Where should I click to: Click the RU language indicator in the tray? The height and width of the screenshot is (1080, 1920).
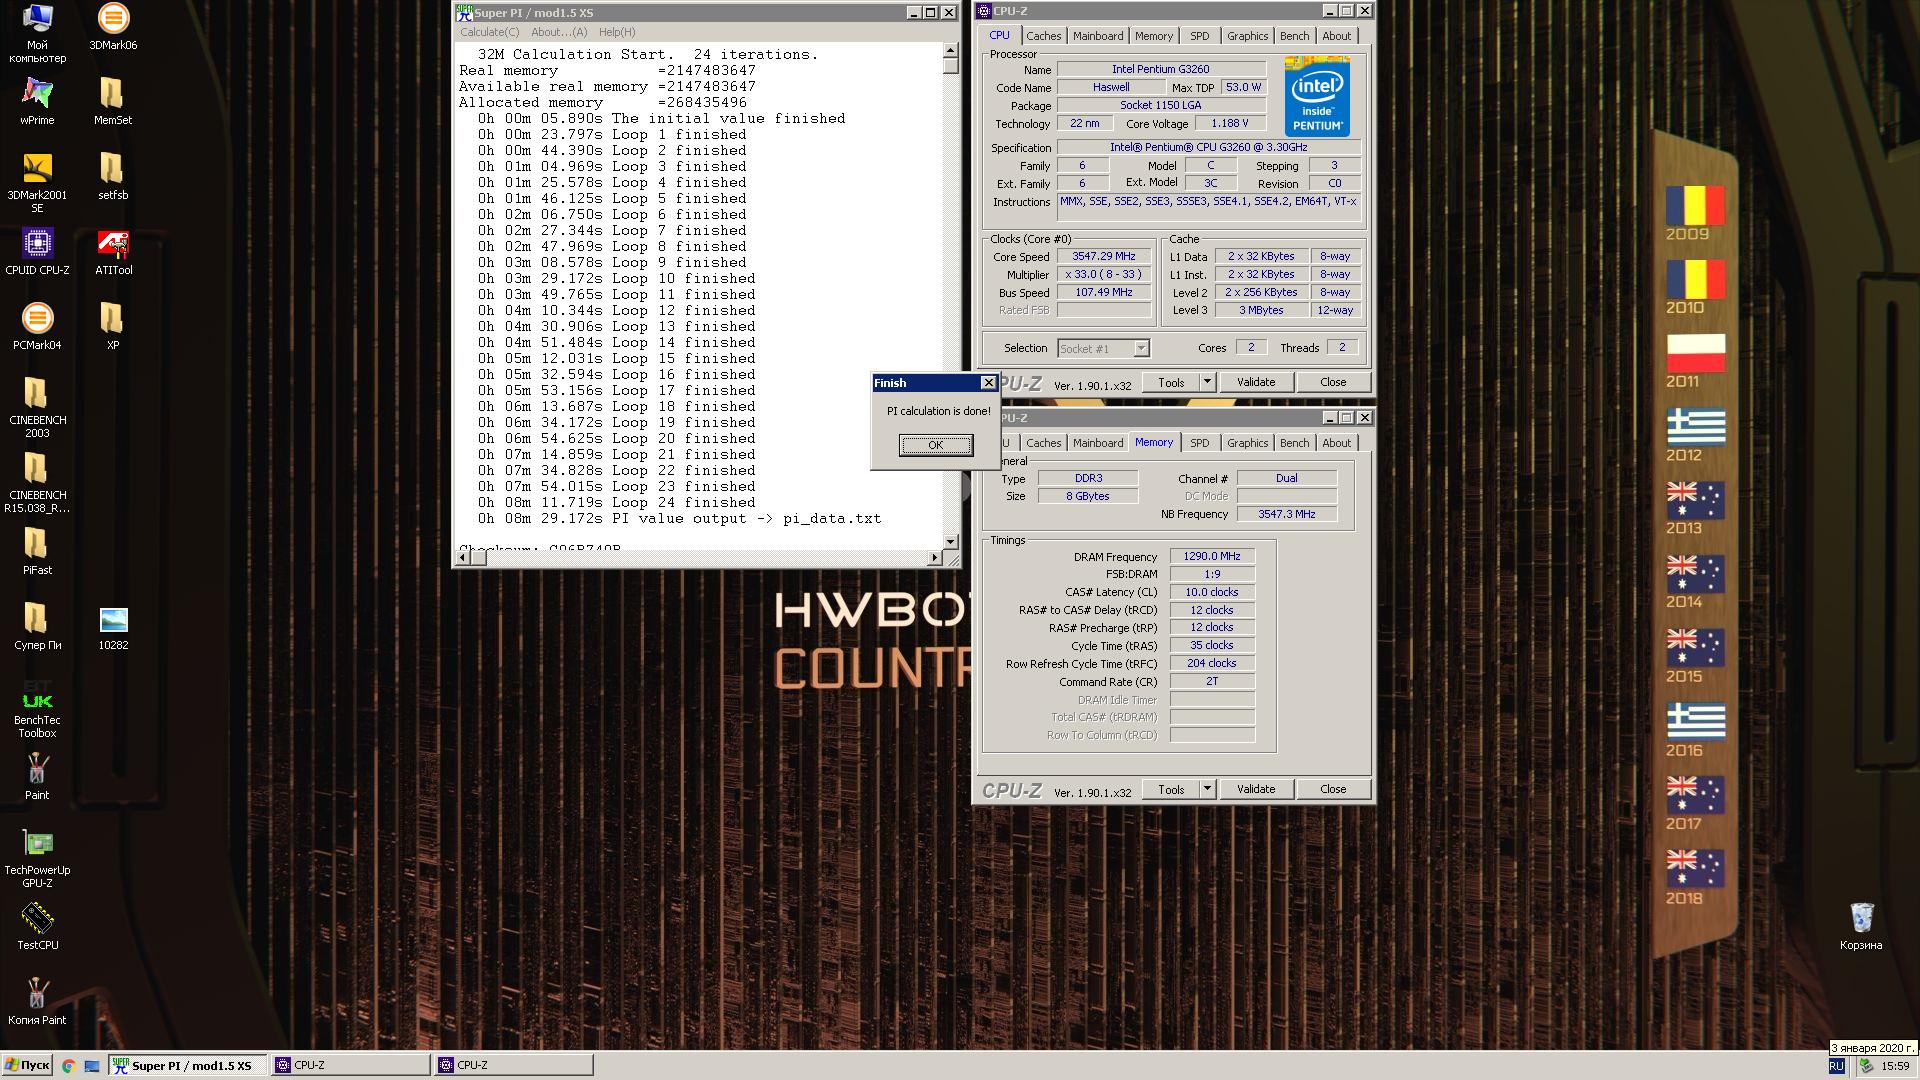[1836, 1066]
